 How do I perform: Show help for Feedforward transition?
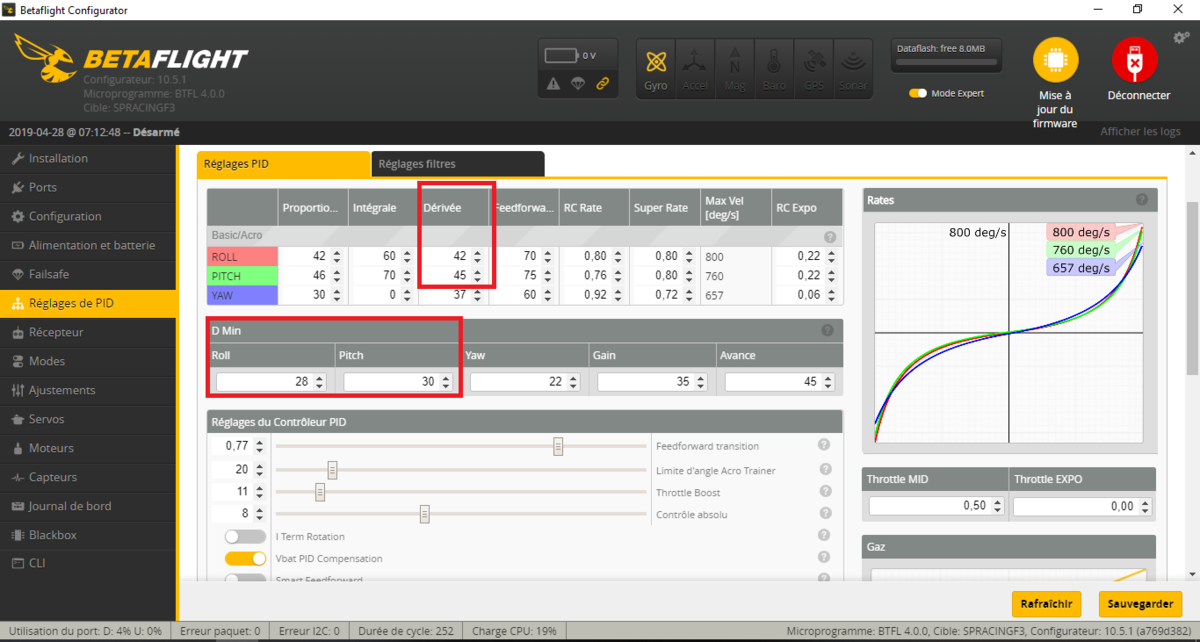pyautogui.click(x=824, y=445)
